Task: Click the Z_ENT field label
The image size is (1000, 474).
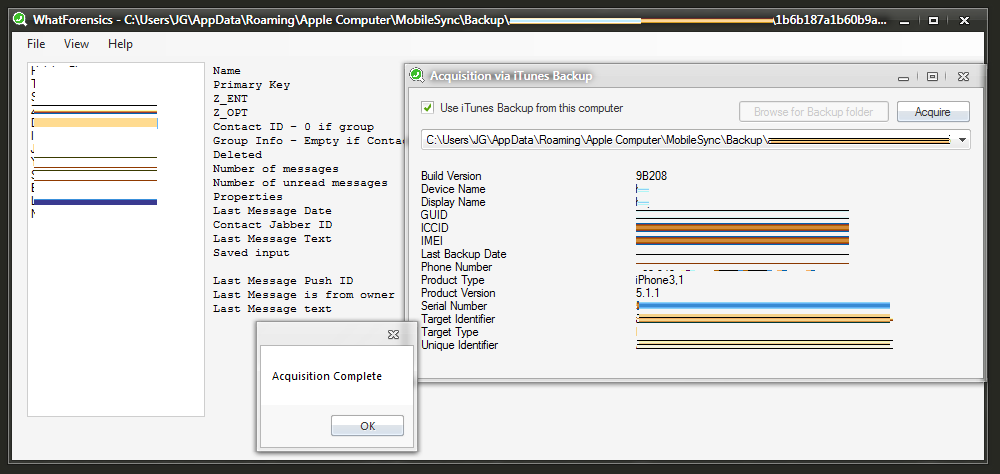Action: 230,99
